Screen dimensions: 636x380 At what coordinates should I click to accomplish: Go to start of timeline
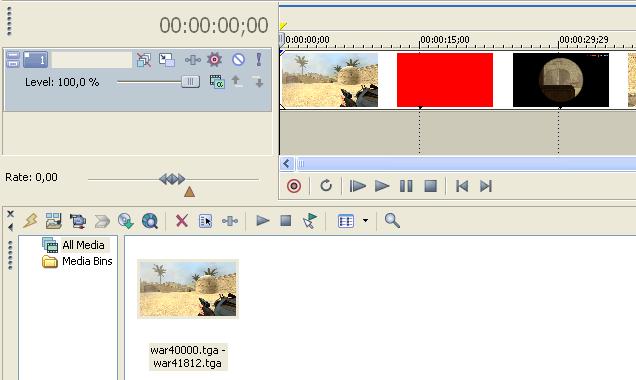[x=462, y=186]
